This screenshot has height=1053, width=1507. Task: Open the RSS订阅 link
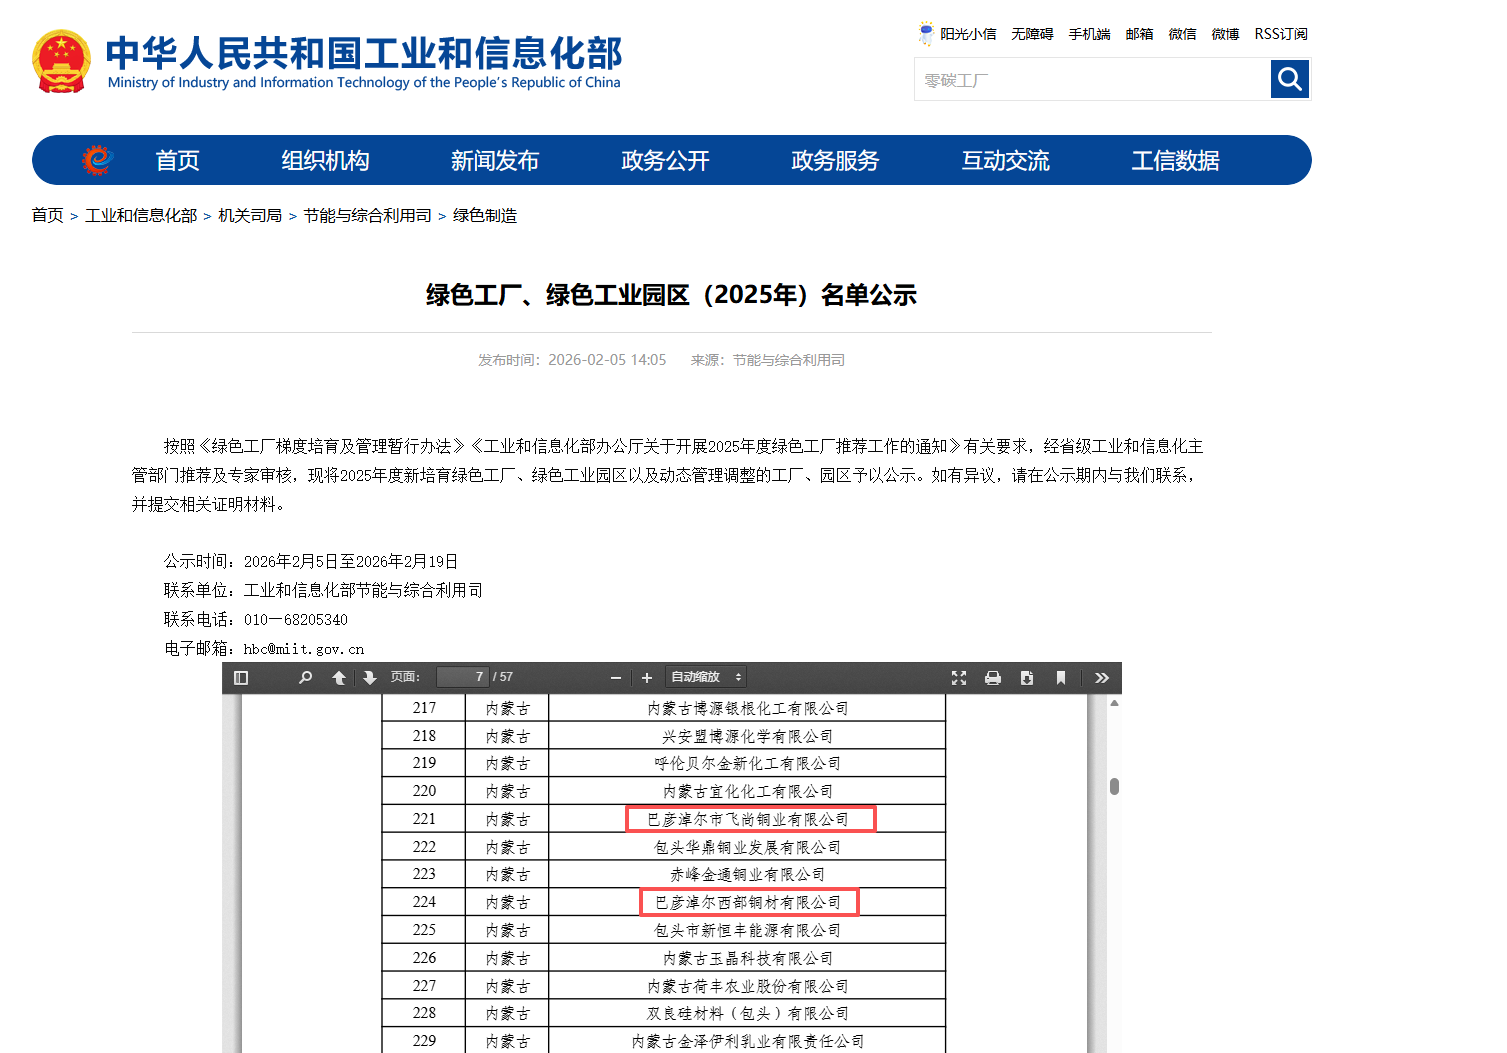1281,34
